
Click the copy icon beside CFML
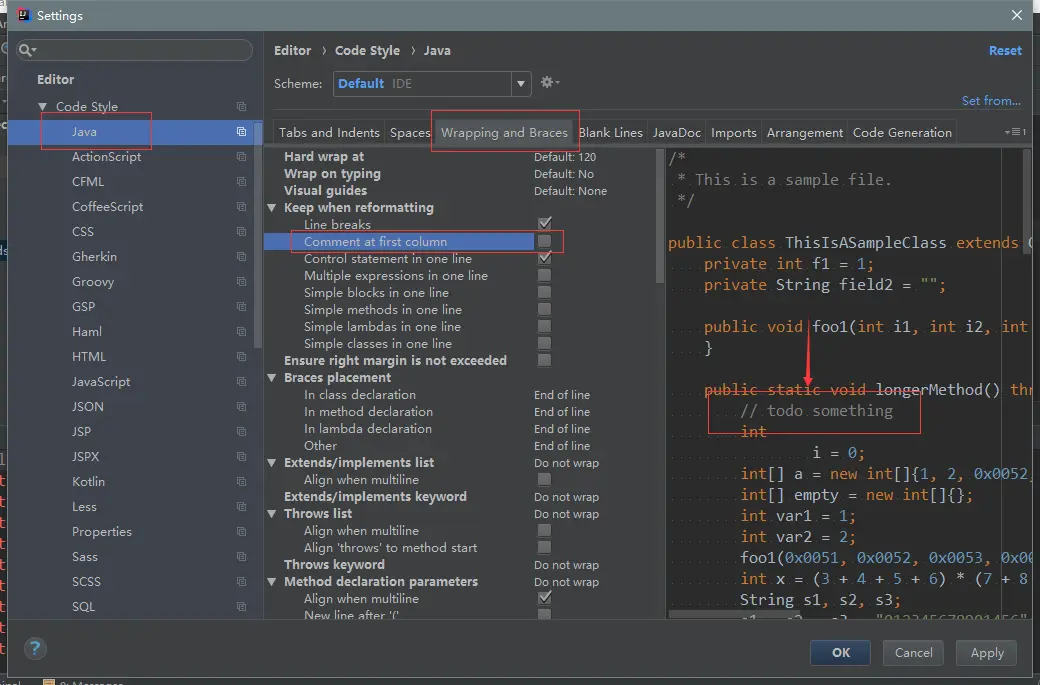241,181
